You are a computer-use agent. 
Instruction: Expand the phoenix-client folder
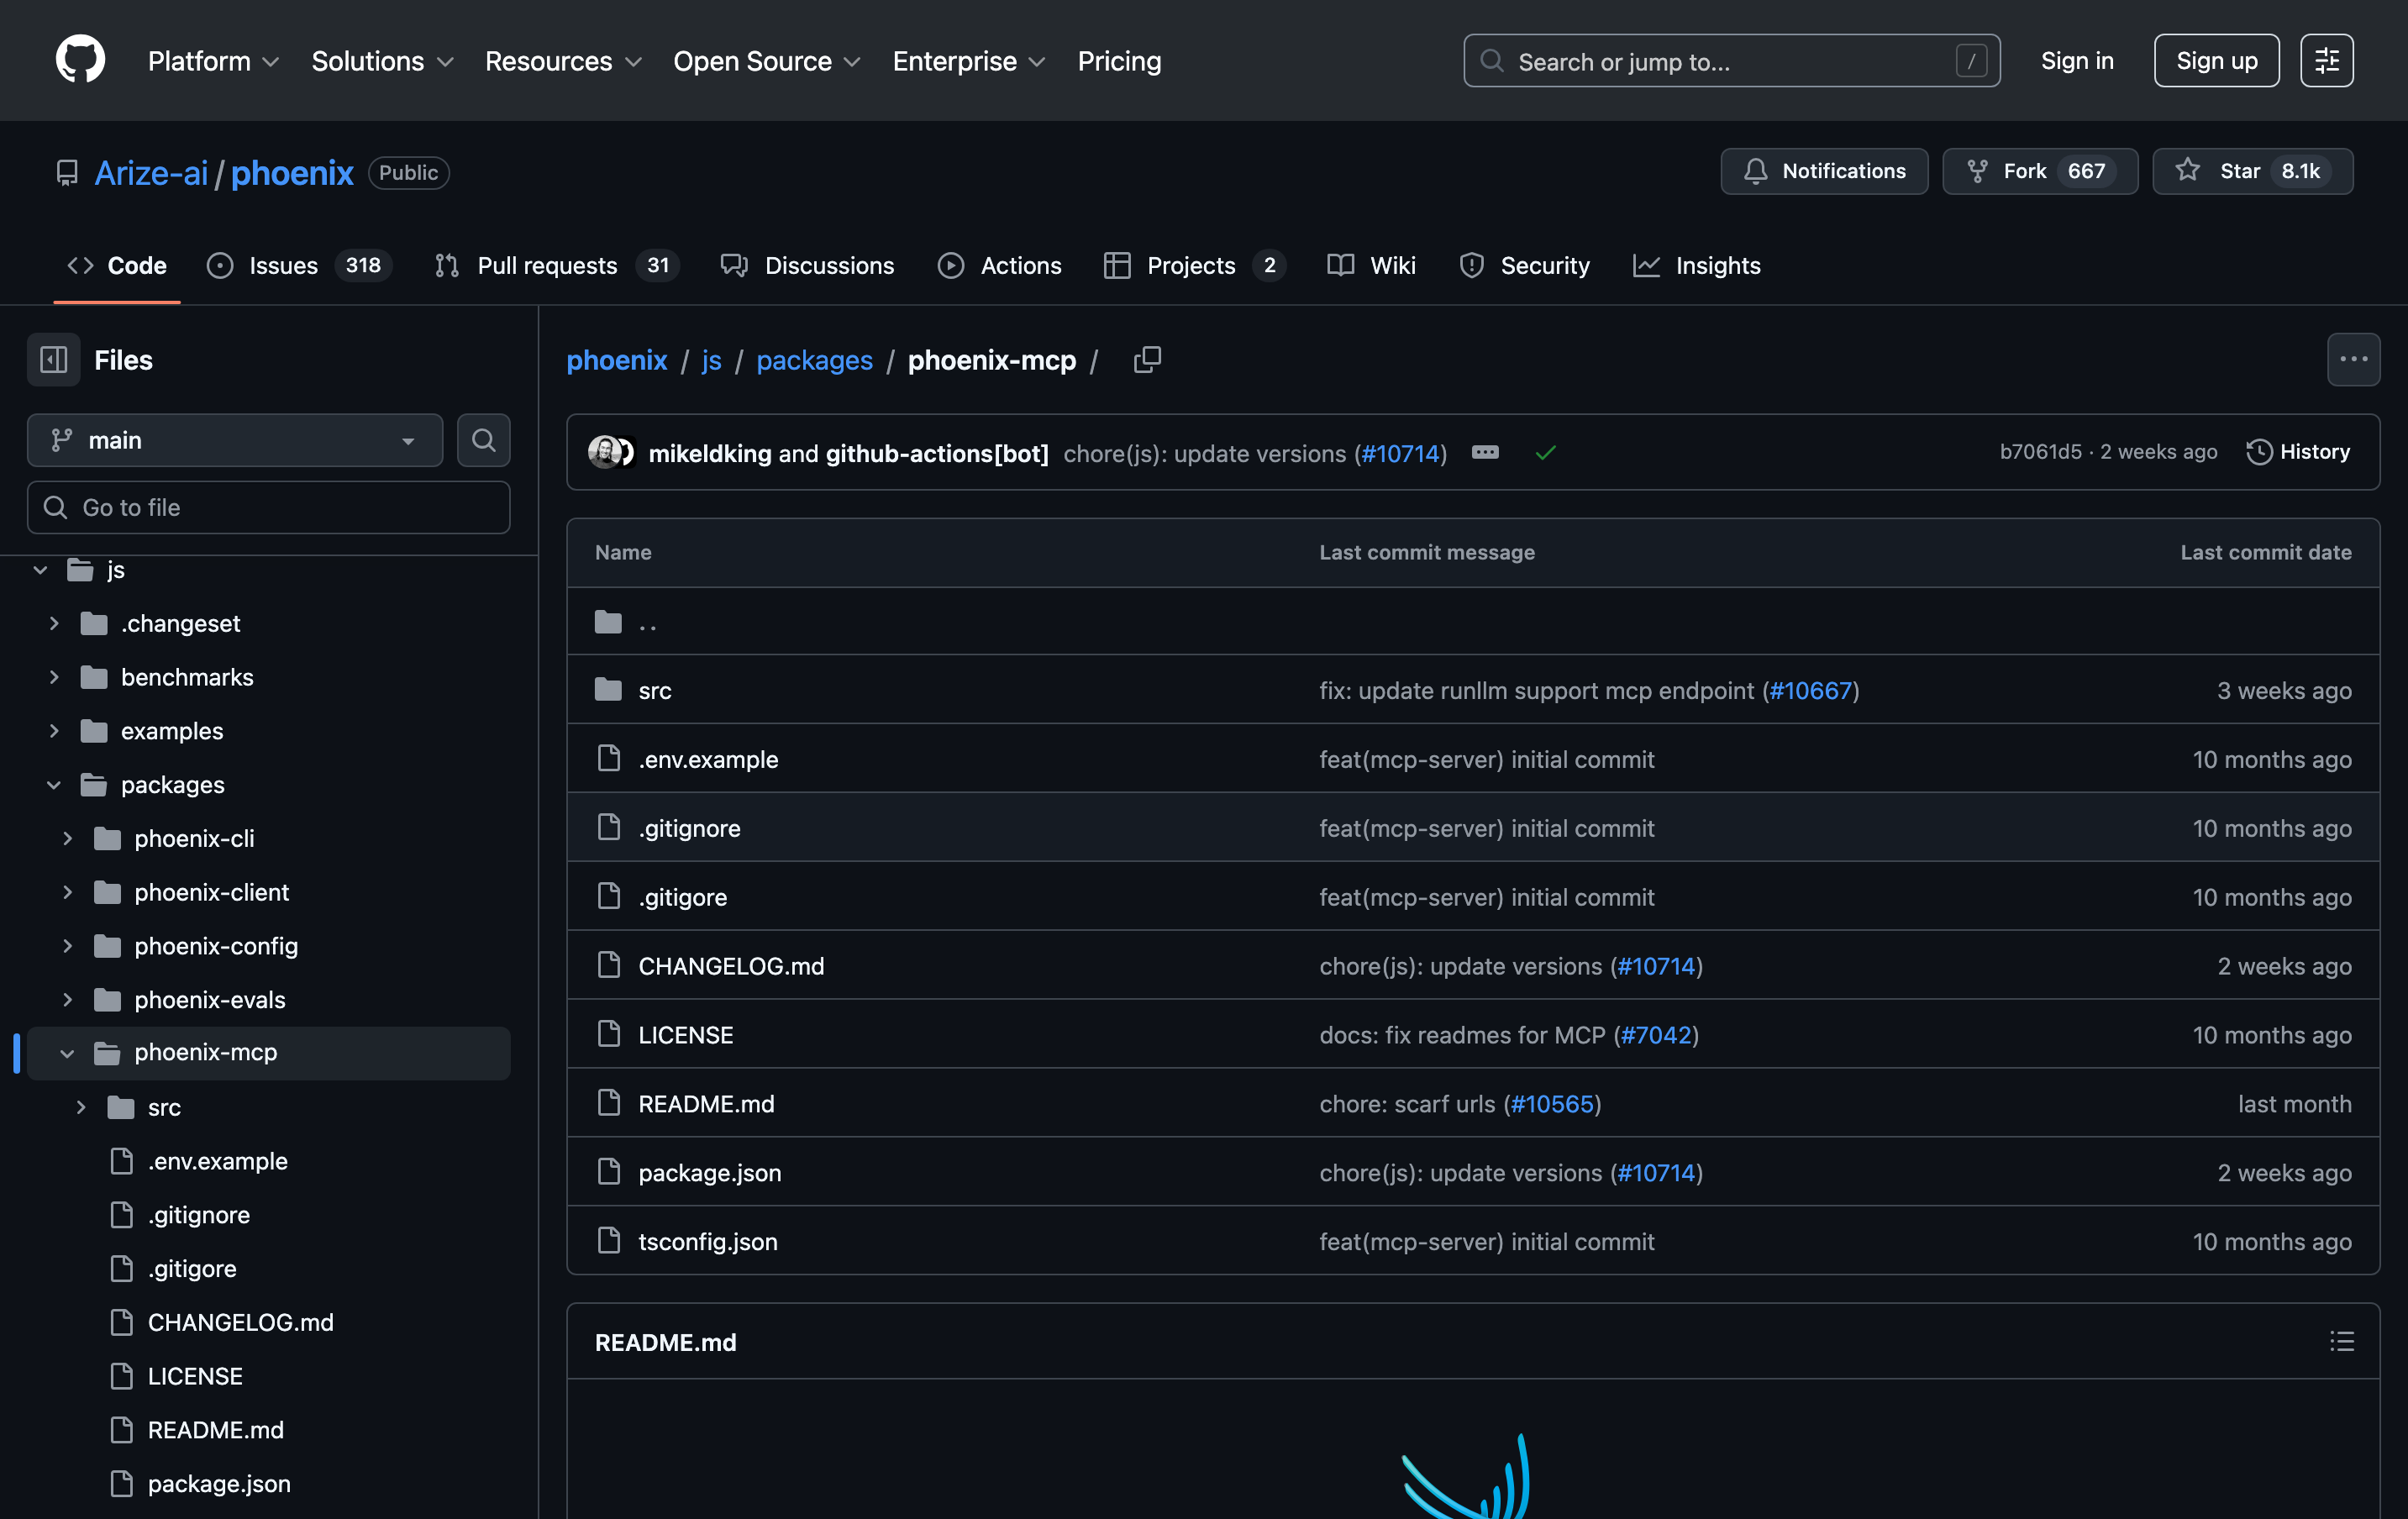click(68, 892)
